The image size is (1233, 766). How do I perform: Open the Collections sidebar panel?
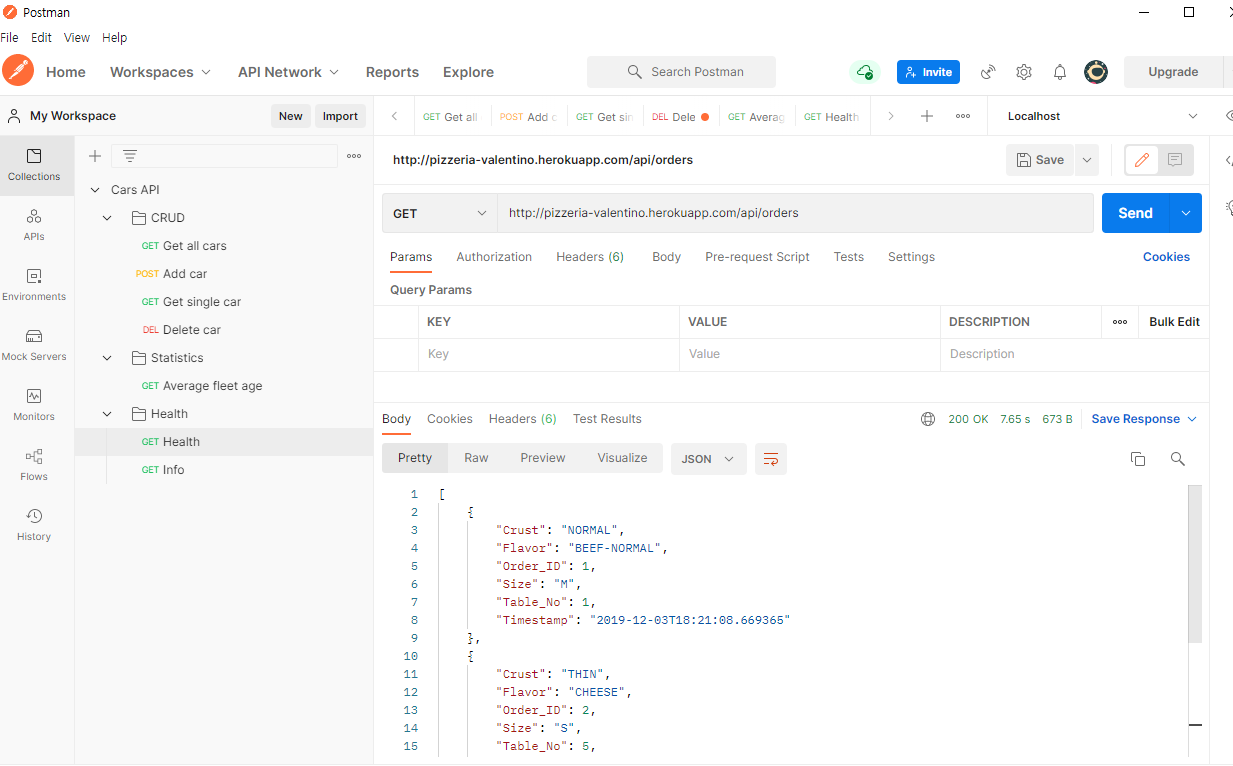(35, 165)
